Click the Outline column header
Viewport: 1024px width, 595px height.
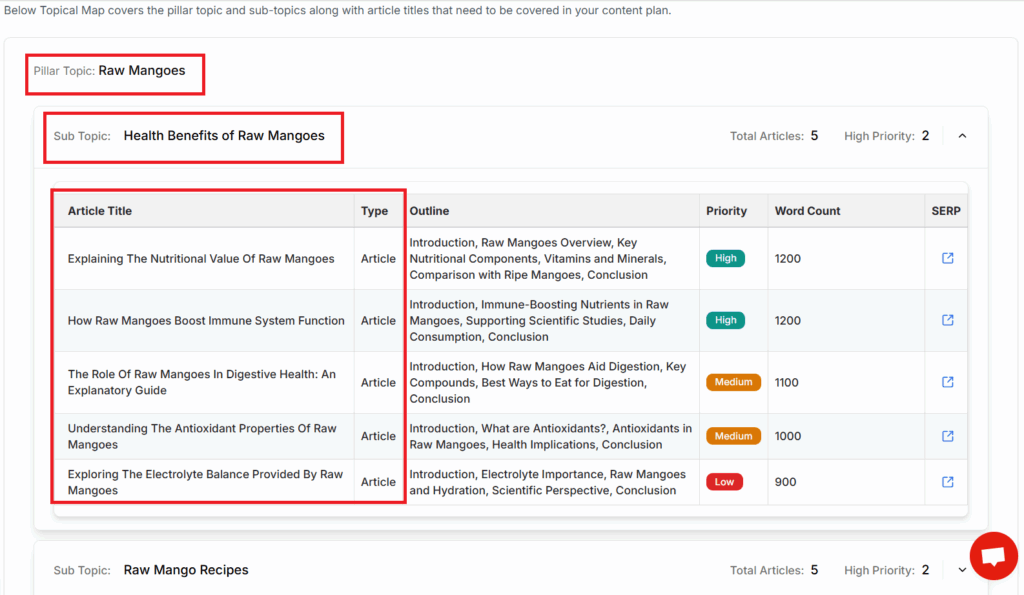click(x=429, y=211)
